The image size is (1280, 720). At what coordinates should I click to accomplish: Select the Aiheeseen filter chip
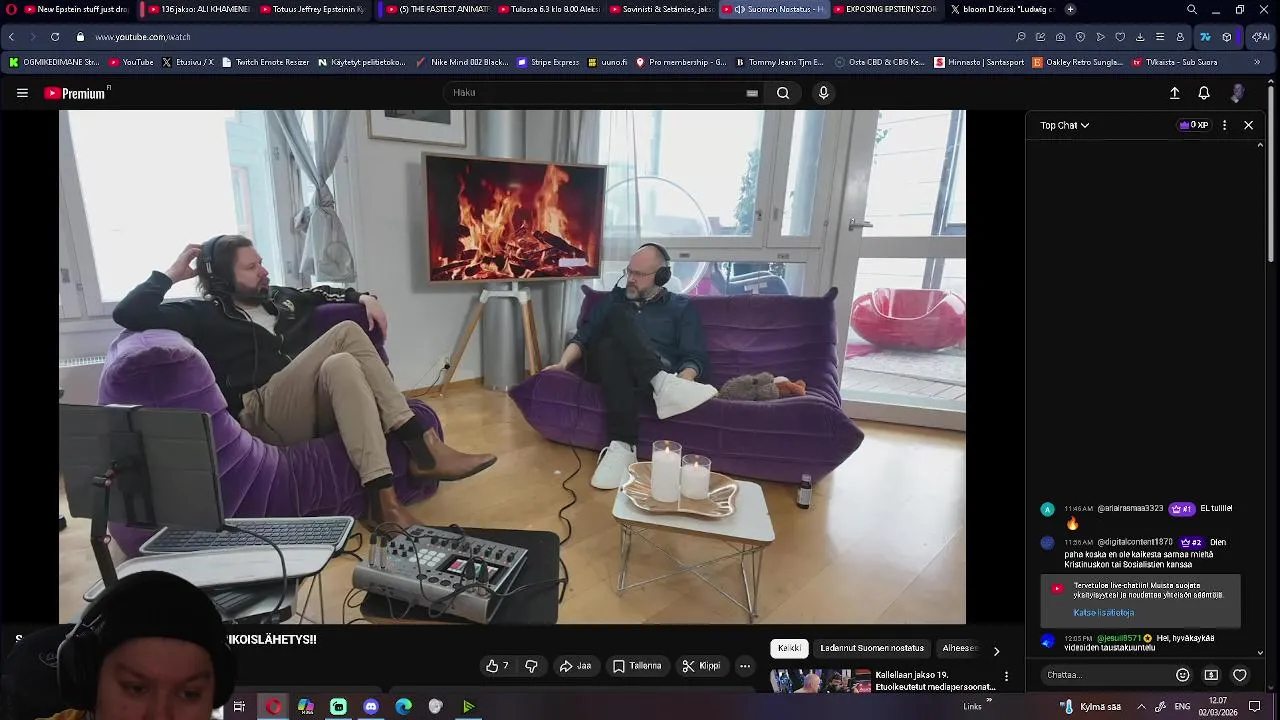click(x=960, y=648)
